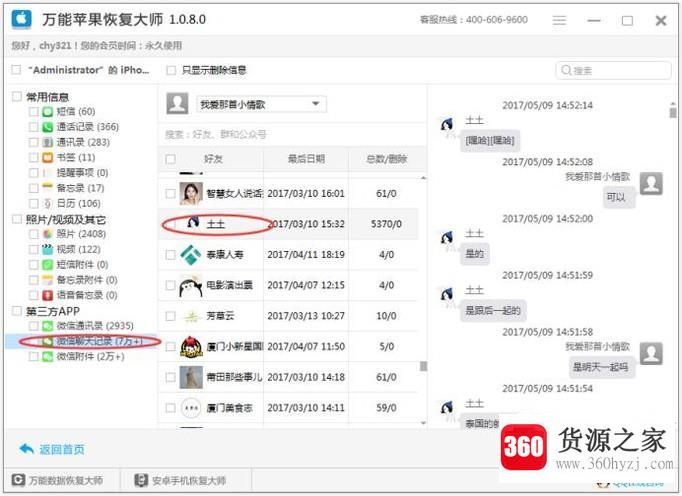Open the 我爱那首小情歌 account dropdown
Image resolution: width=682 pixels, height=496 pixels.
point(261,104)
